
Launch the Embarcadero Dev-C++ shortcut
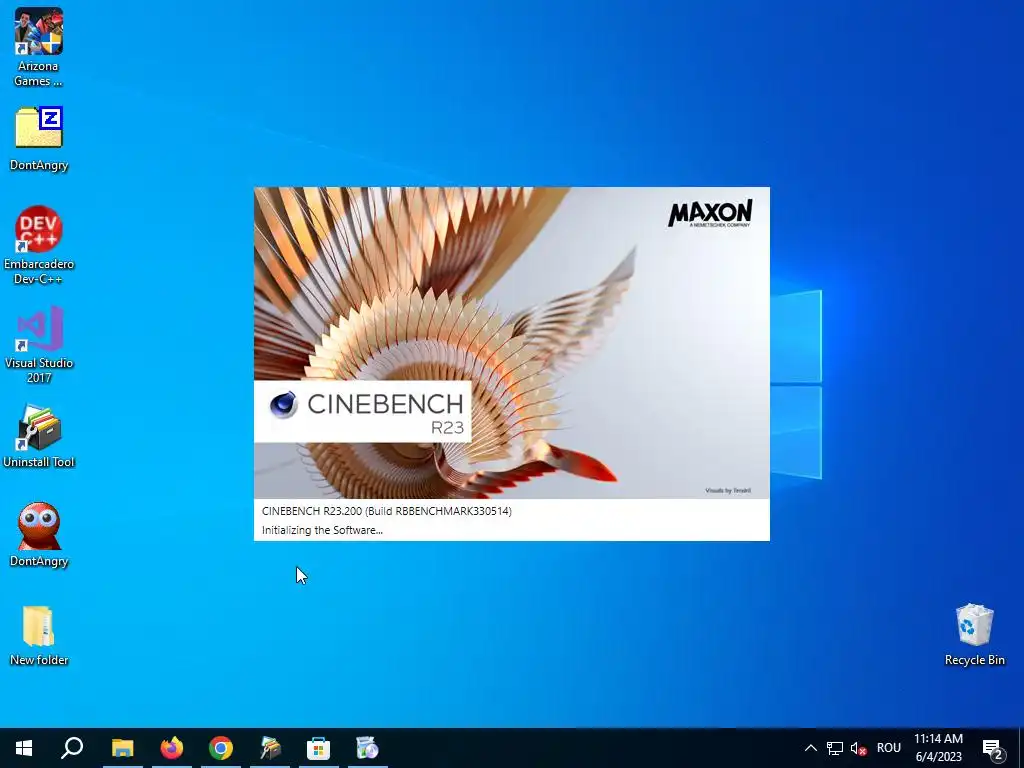coord(39,245)
